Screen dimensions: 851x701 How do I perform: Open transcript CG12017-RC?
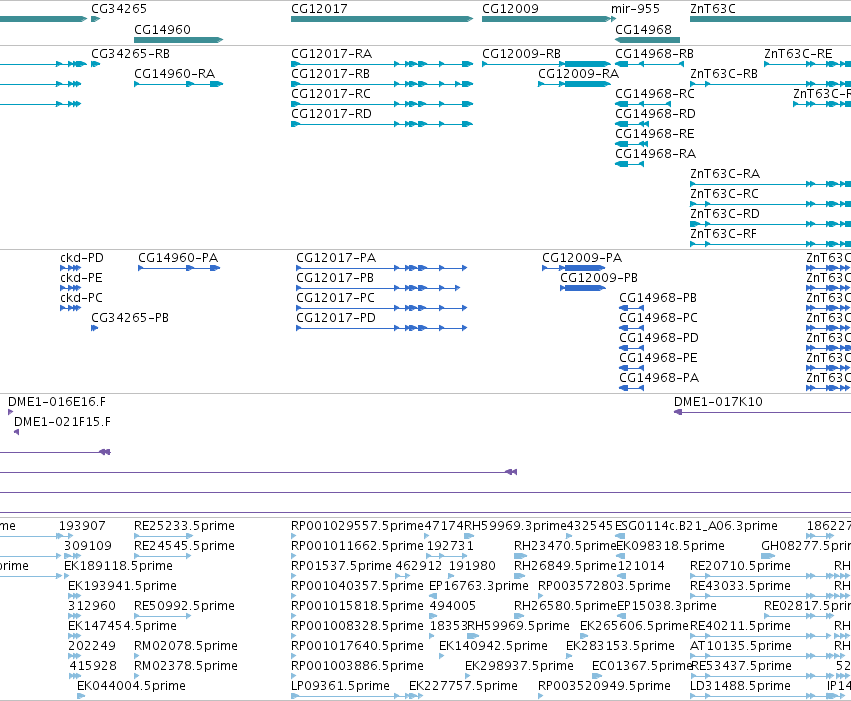[x=331, y=94]
